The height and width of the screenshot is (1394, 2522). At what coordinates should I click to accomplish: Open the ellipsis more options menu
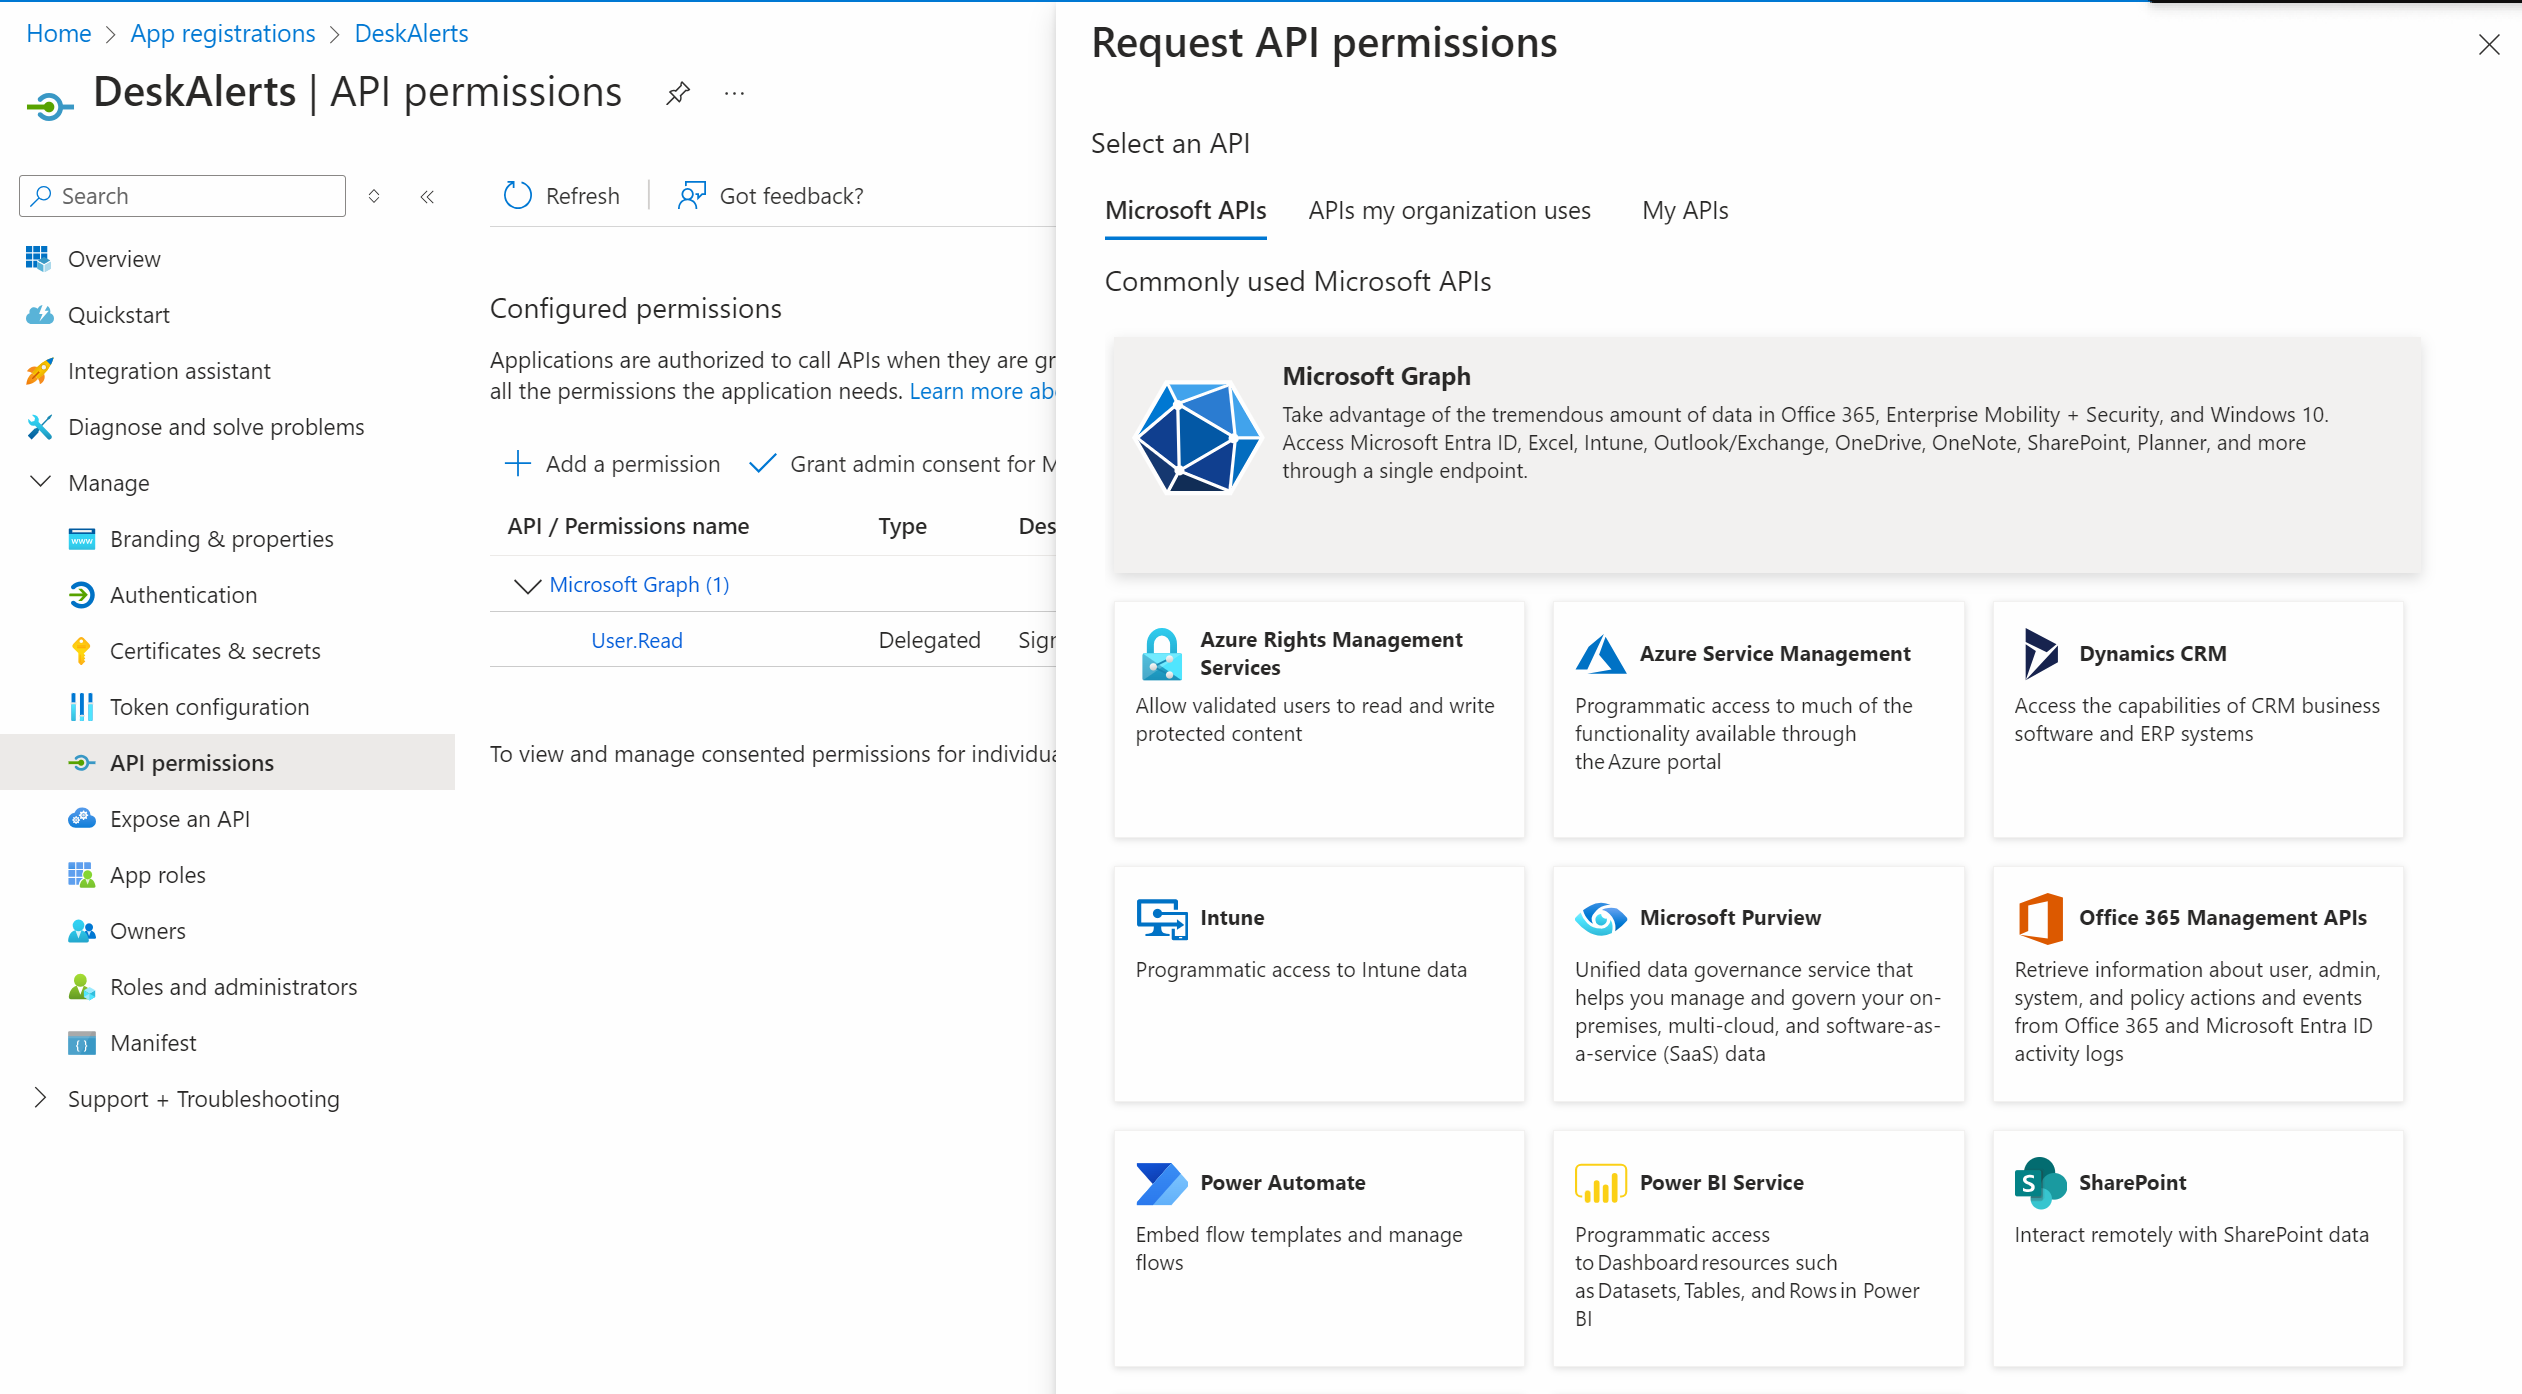point(734,93)
